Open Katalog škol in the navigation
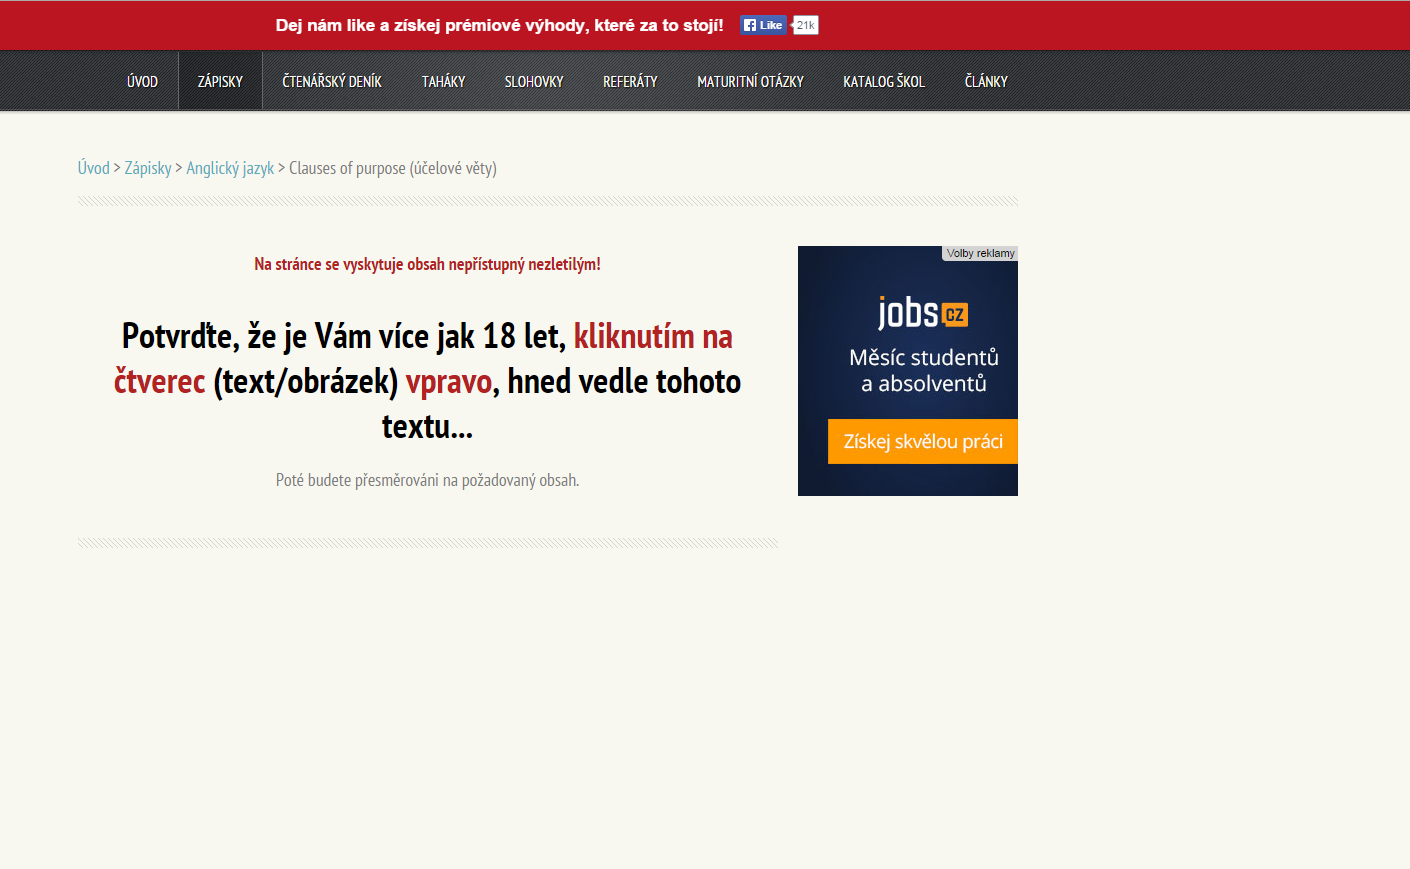This screenshot has width=1410, height=869. (x=884, y=81)
